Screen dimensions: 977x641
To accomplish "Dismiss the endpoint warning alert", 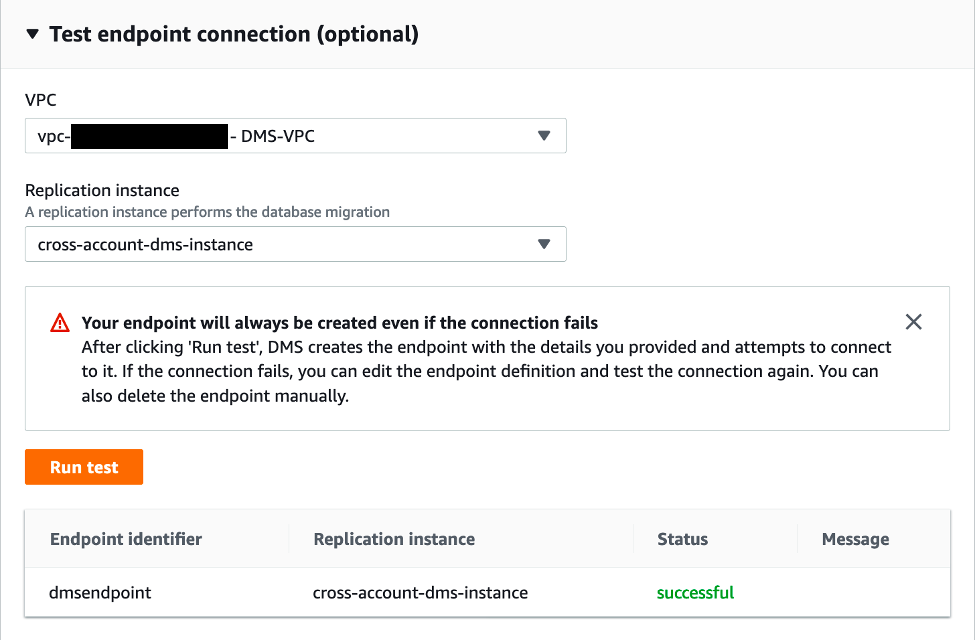I will tap(913, 322).
